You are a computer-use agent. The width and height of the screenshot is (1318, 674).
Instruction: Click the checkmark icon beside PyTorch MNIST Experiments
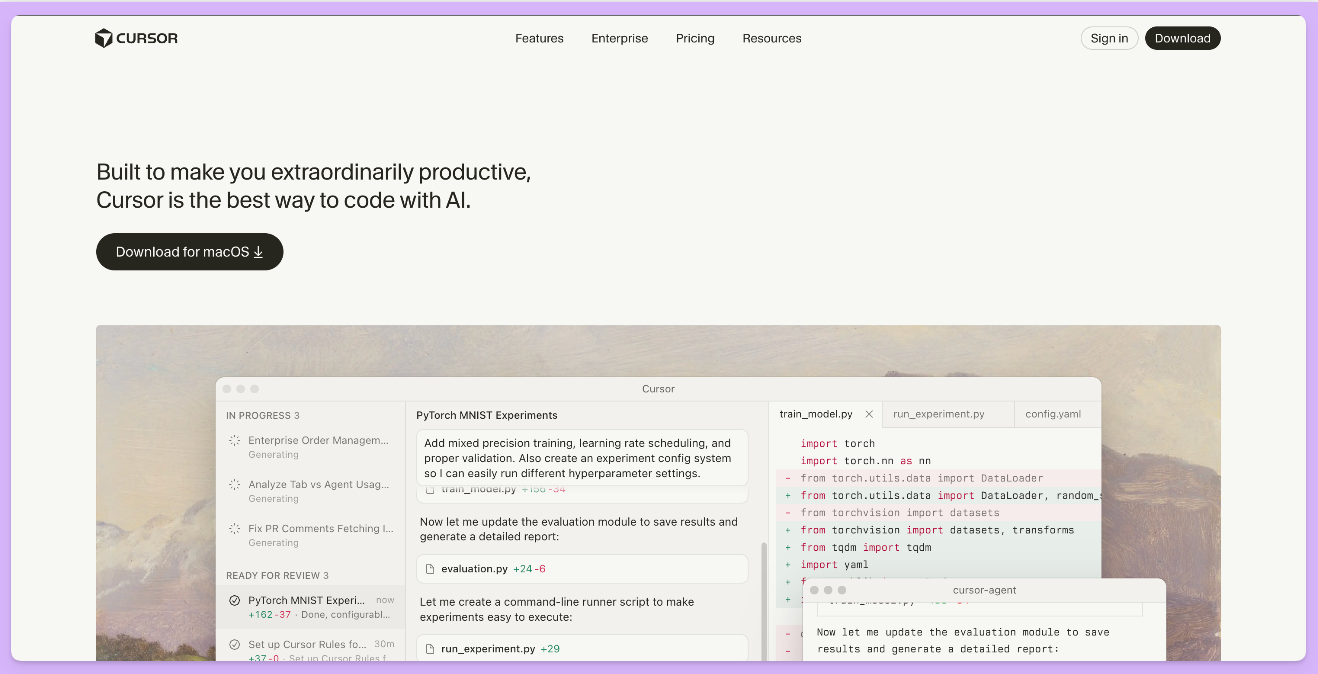pos(234,601)
